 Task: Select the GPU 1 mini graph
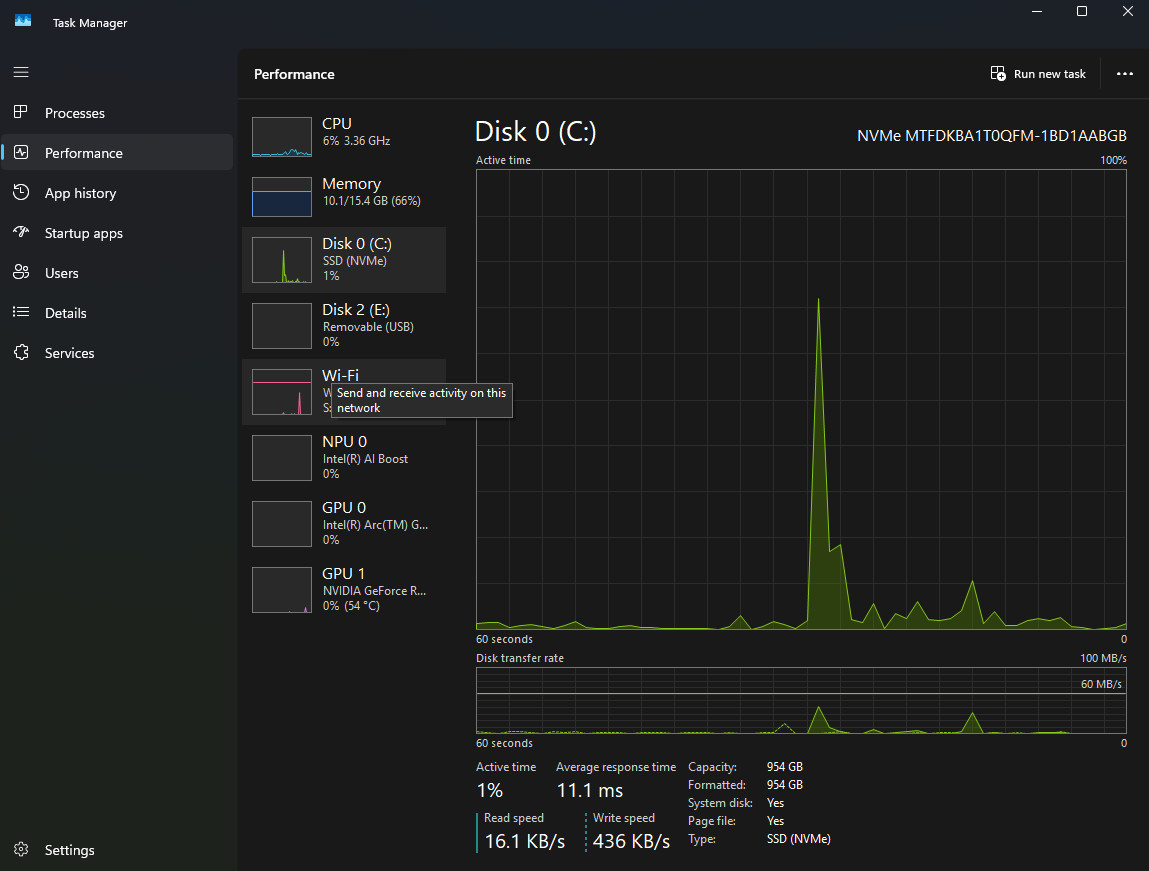282,590
